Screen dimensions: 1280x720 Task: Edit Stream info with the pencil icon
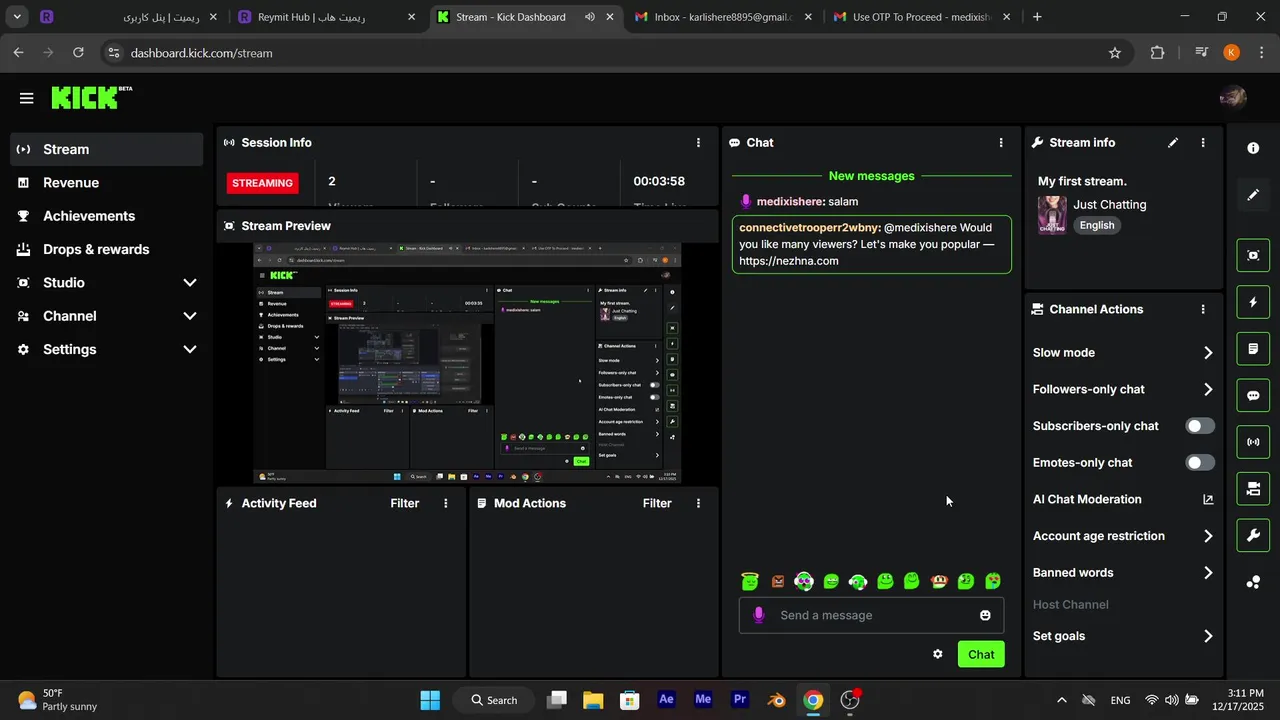pyautogui.click(x=1173, y=143)
